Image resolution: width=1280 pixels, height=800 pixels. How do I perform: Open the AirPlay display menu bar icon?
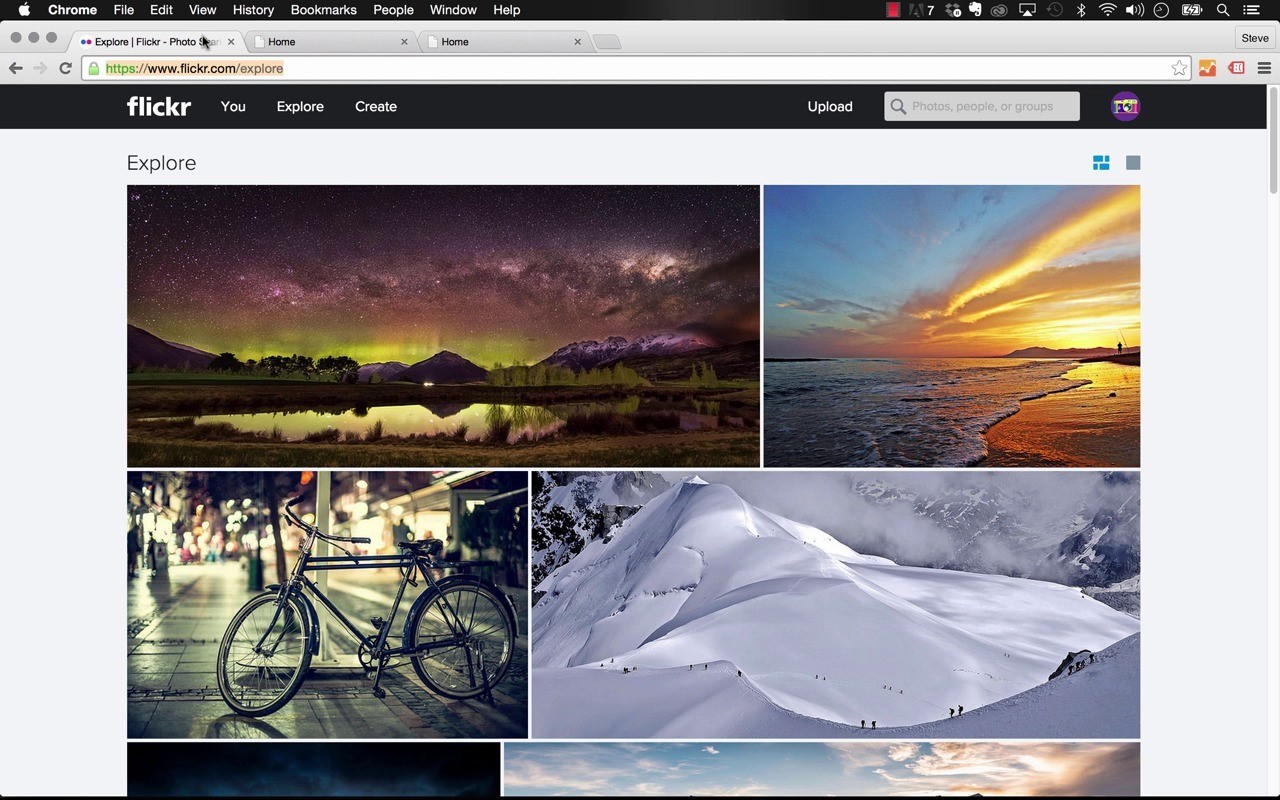1027,10
